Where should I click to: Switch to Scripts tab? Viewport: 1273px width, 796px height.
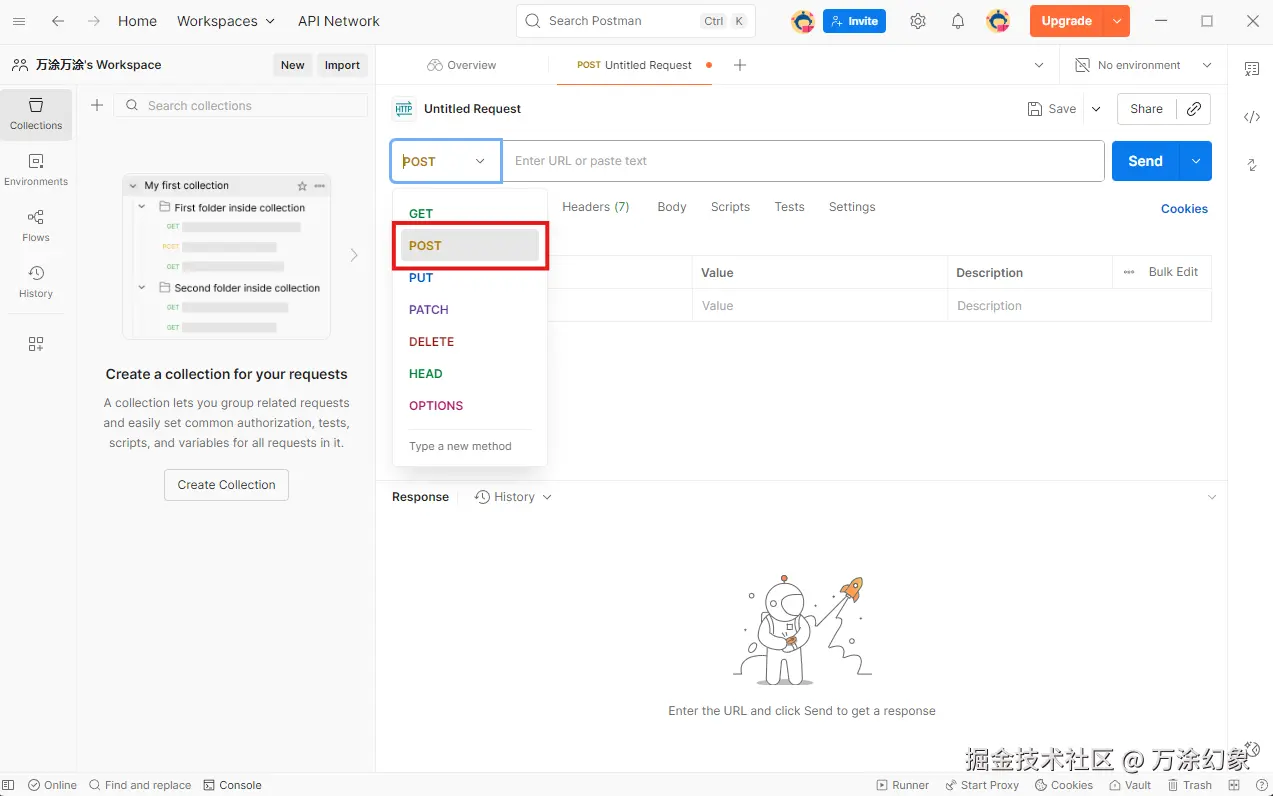(730, 207)
